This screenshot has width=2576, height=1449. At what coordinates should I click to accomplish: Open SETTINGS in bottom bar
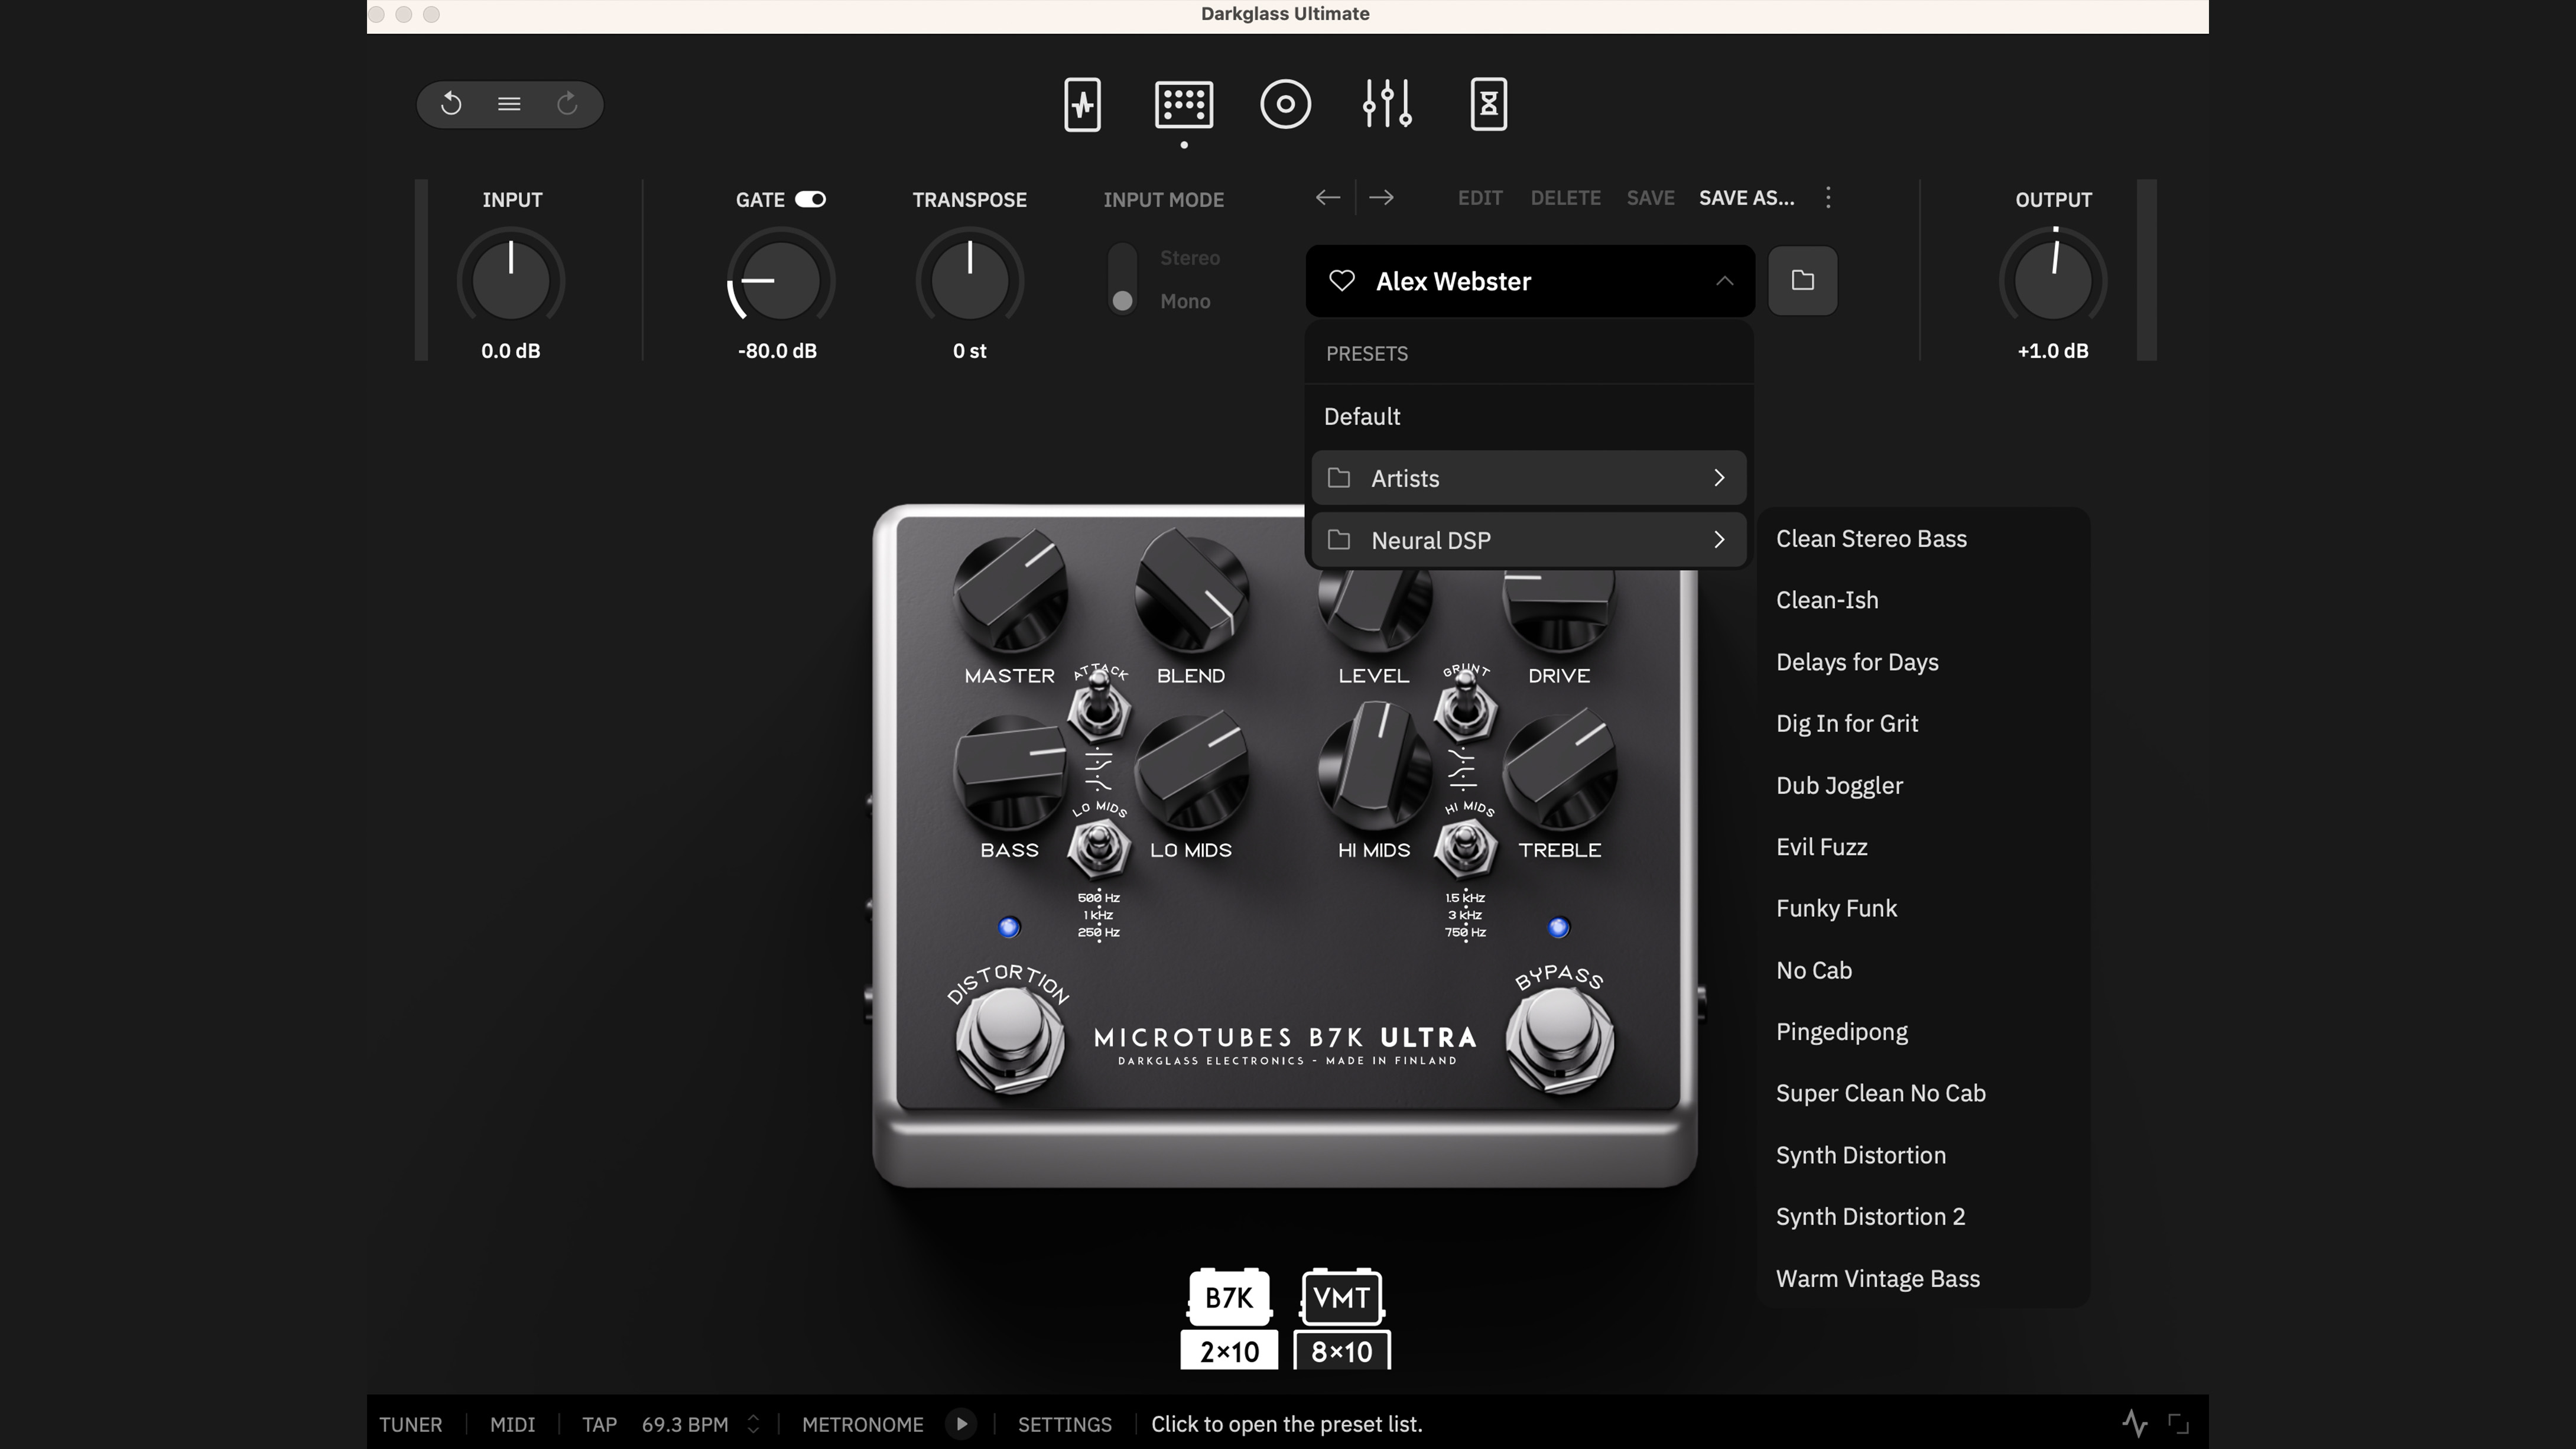pyautogui.click(x=1064, y=1424)
